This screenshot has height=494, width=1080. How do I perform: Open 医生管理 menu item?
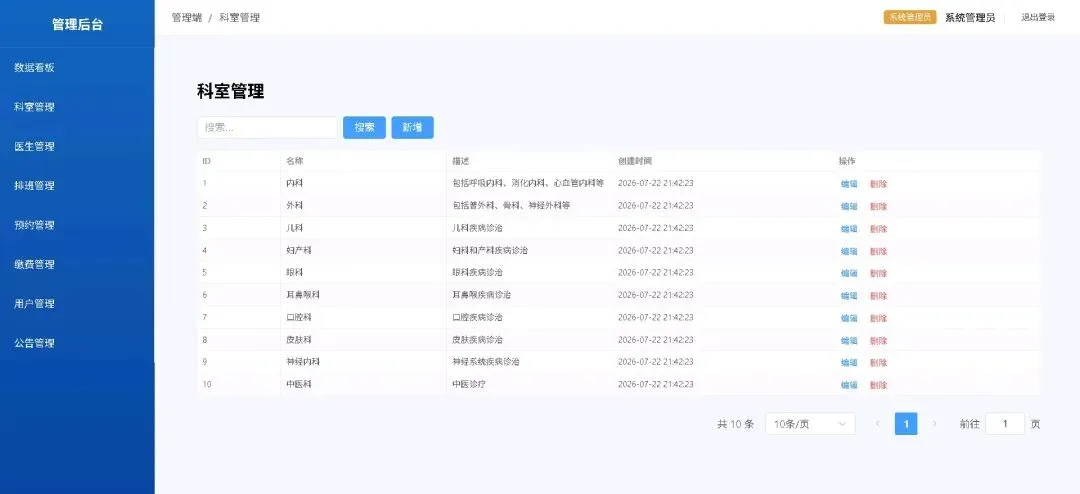click(x=34, y=146)
